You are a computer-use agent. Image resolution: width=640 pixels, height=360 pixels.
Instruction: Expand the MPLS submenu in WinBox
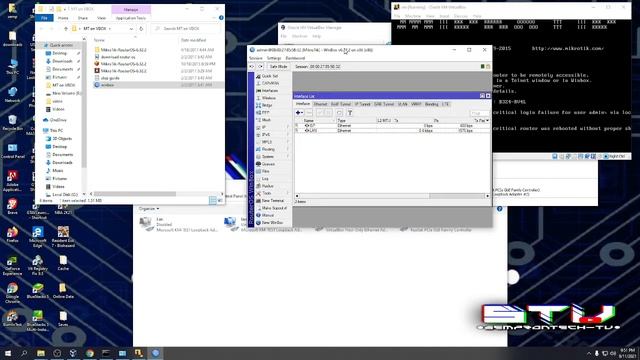pos(272,142)
